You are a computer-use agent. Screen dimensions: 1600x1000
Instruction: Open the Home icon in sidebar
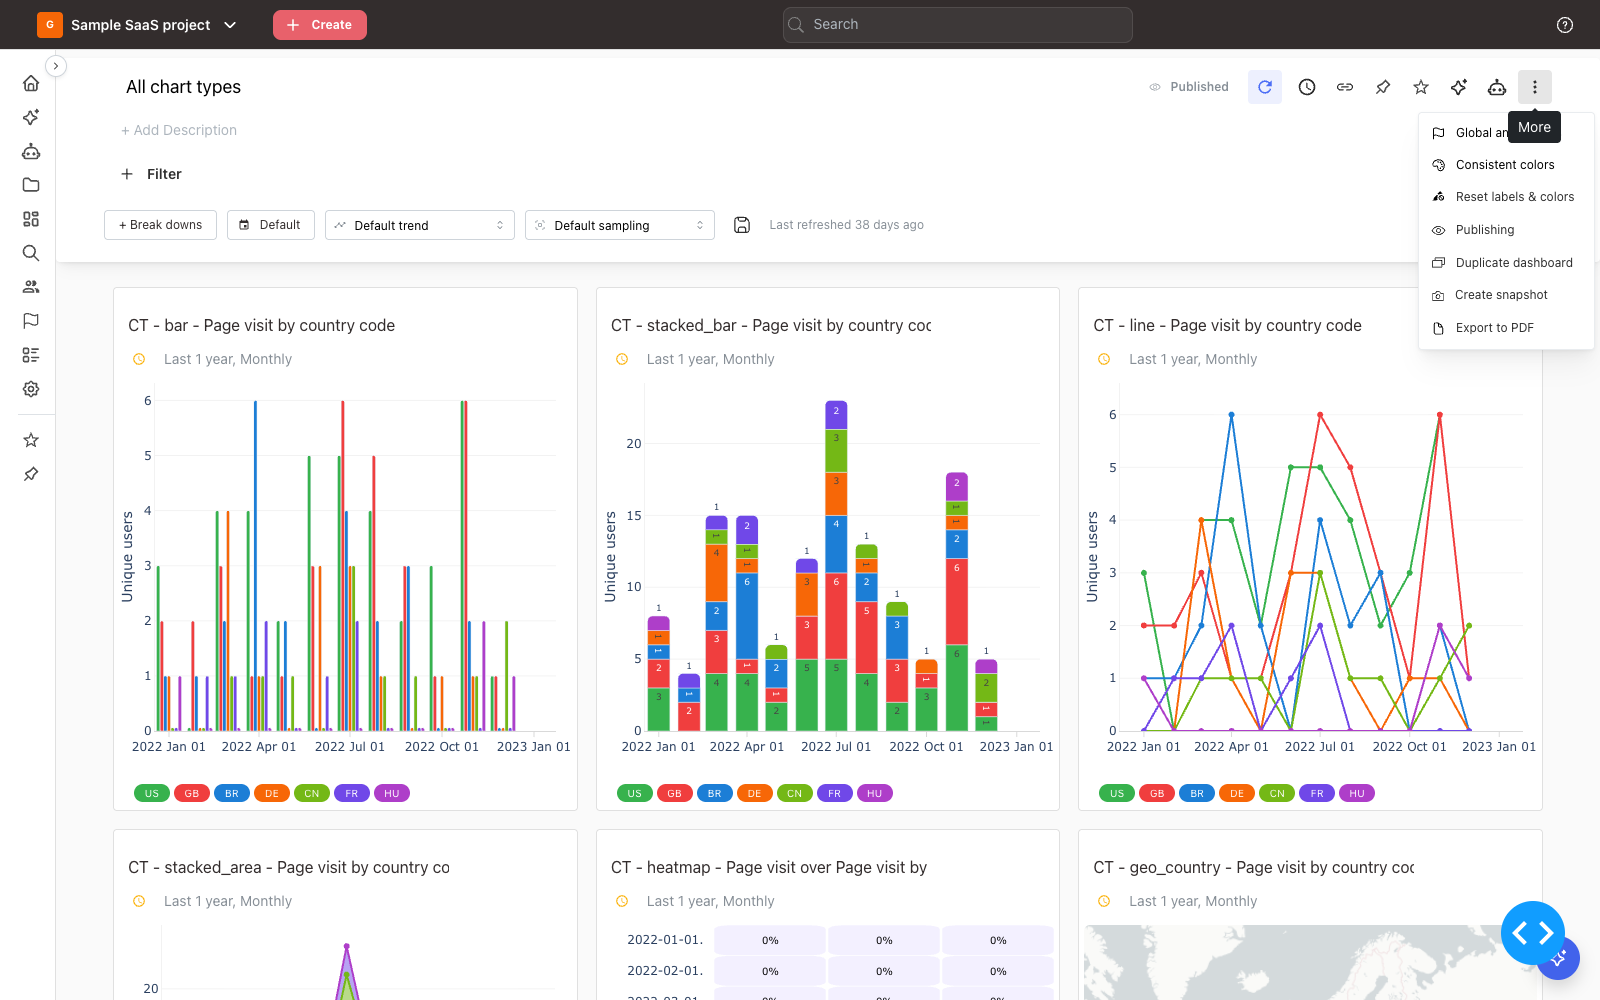[x=31, y=83]
